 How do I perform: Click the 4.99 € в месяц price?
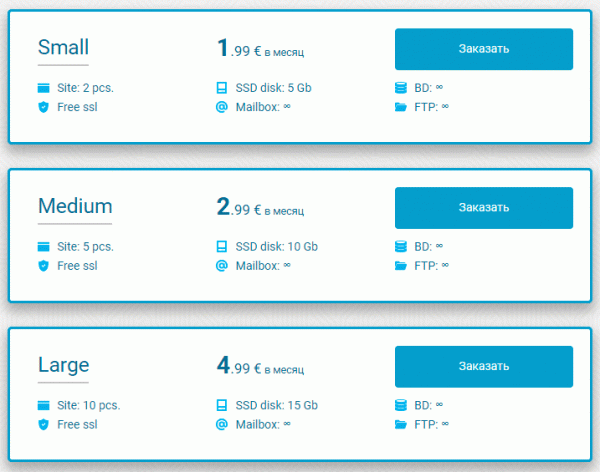(260, 366)
